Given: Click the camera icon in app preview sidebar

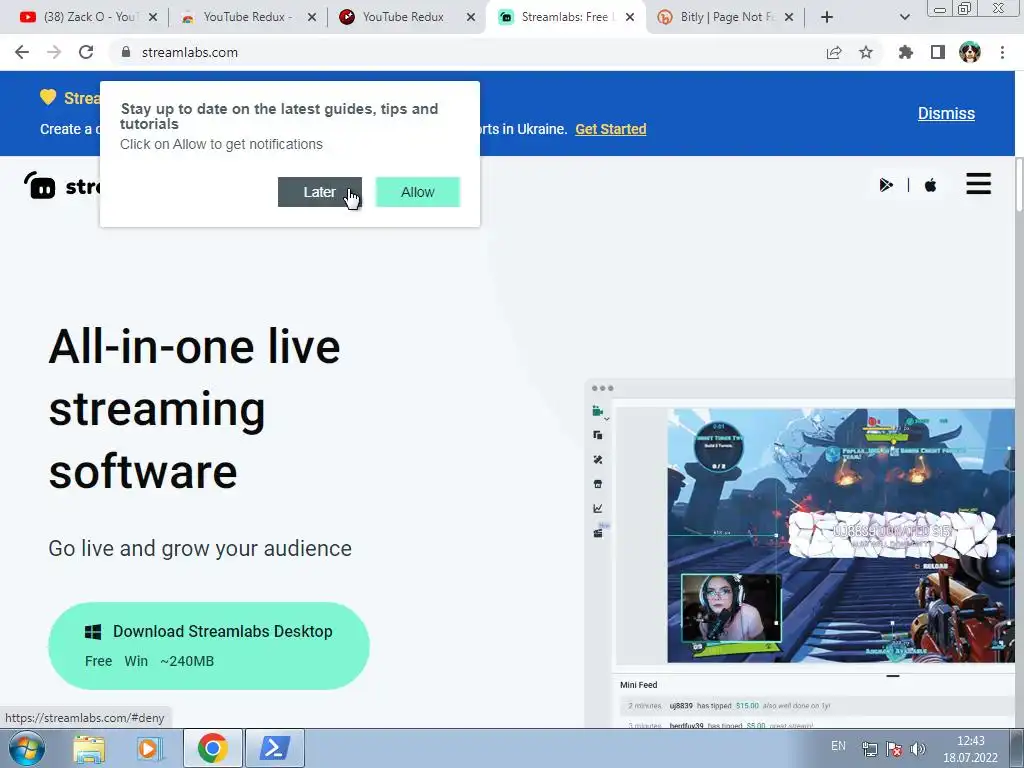Looking at the screenshot, I should click(x=597, y=411).
